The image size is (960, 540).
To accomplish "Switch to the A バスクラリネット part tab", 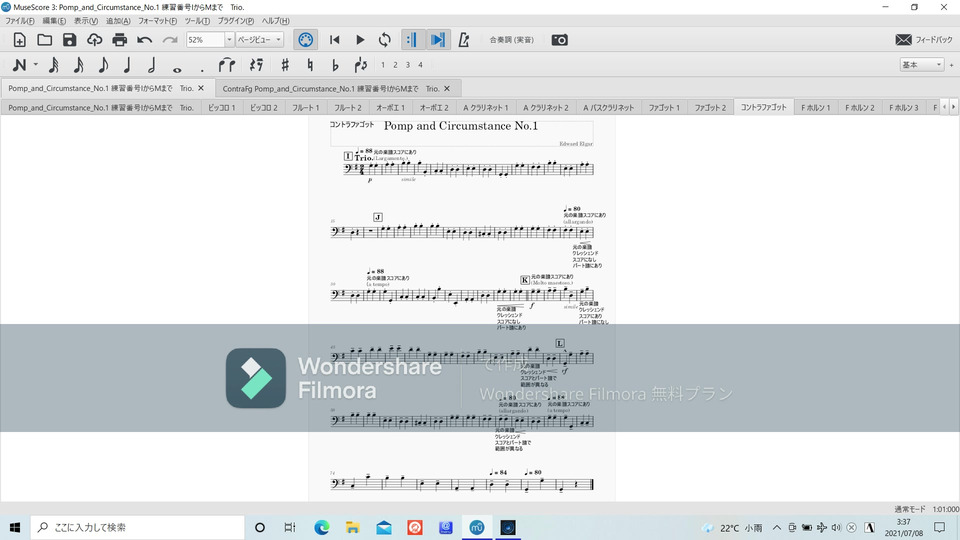I will tap(608, 108).
